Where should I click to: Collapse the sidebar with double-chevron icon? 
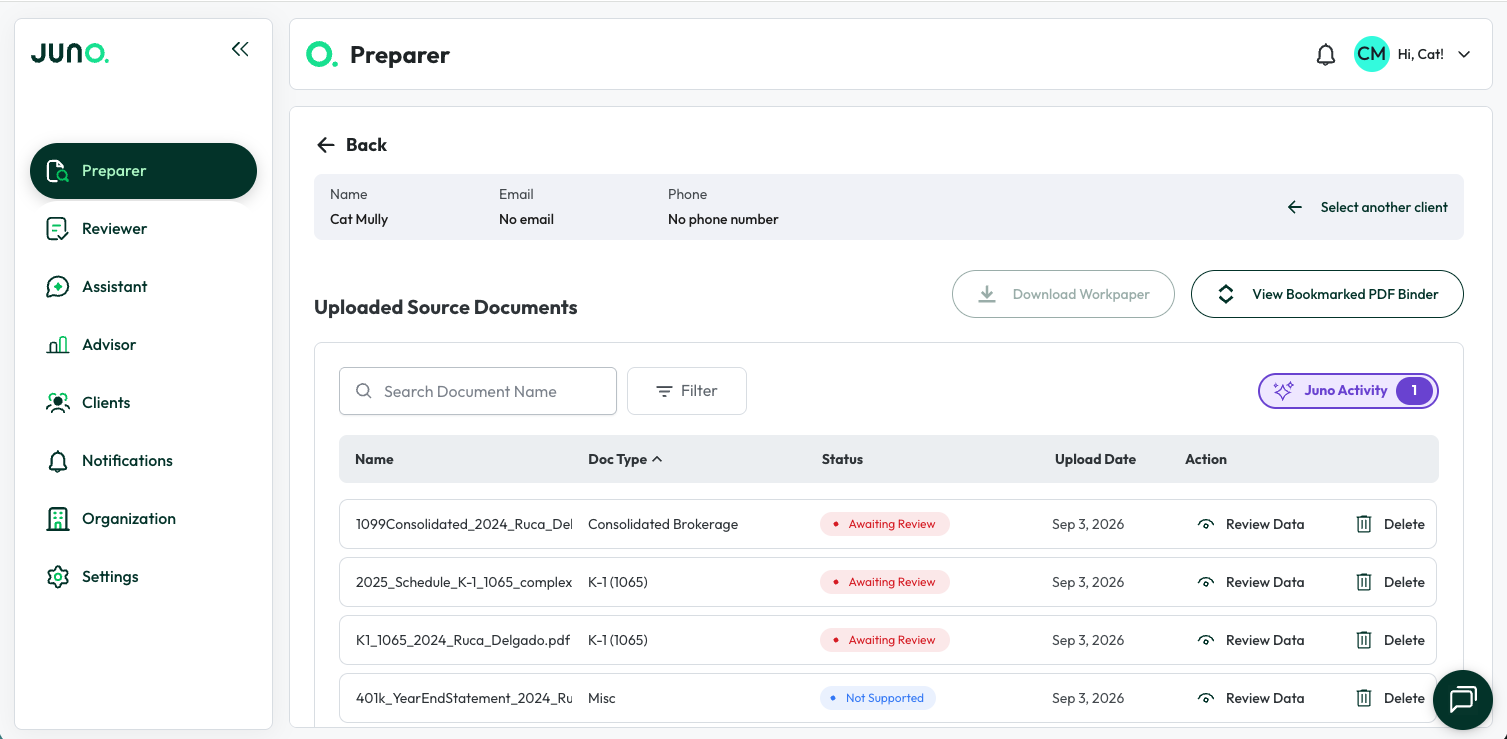[240, 49]
